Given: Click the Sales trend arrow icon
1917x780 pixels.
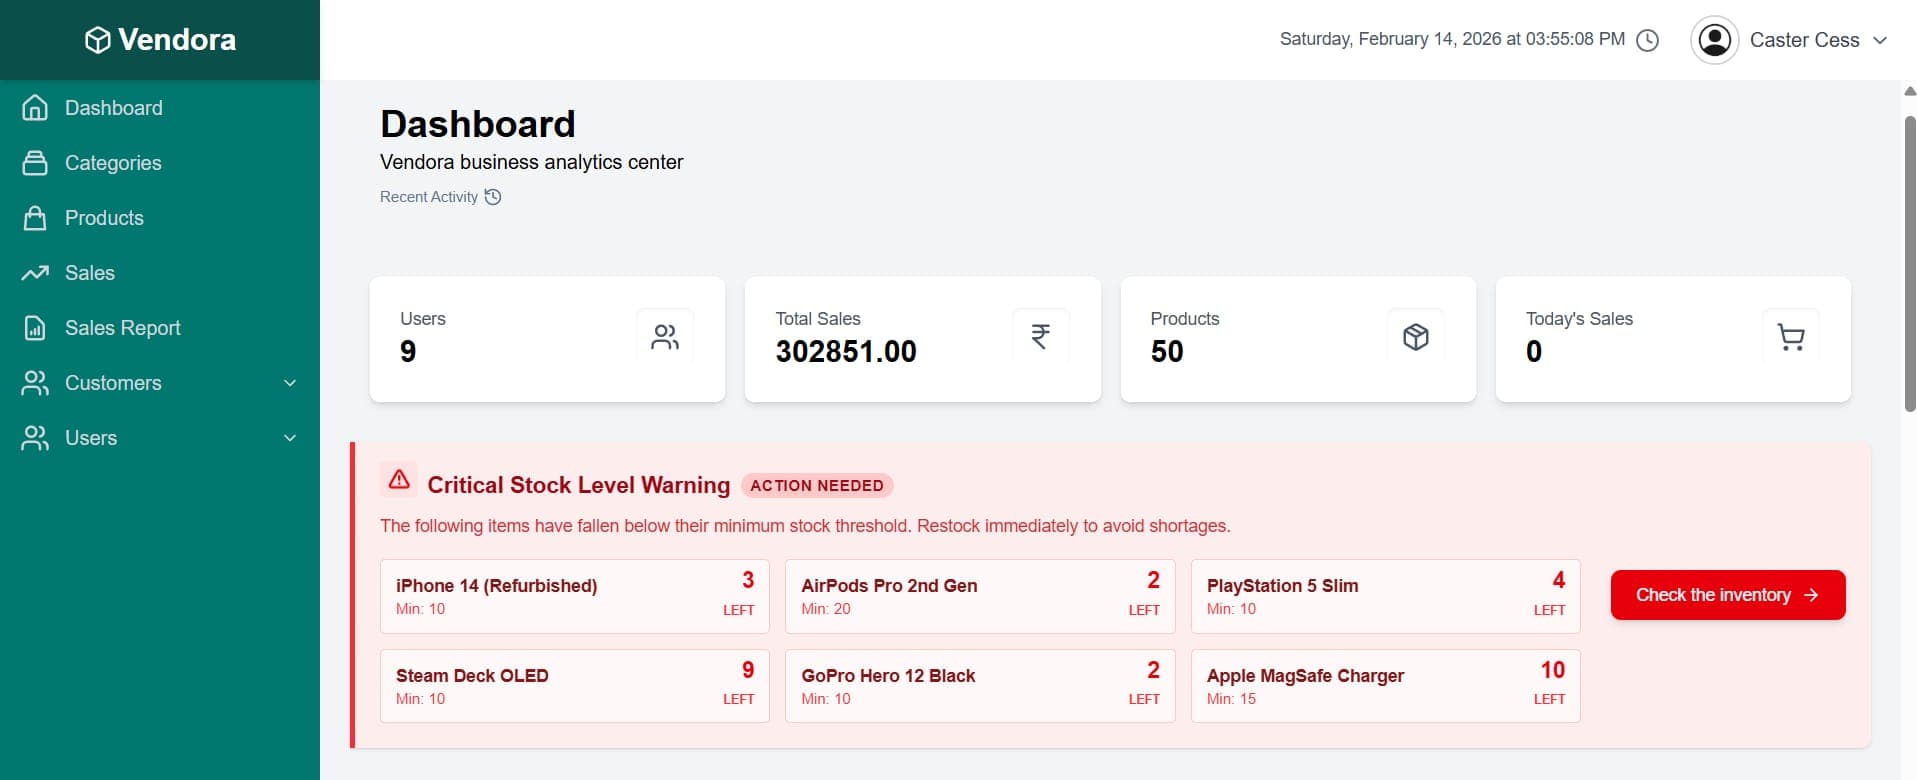Looking at the screenshot, I should tap(35, 273).
